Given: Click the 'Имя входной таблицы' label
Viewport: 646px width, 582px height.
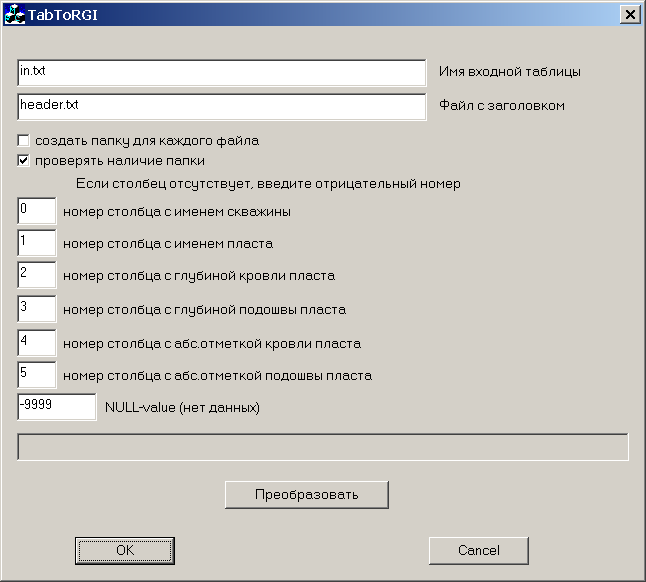Looking at the screenshot, I should [x=510, y=72].
